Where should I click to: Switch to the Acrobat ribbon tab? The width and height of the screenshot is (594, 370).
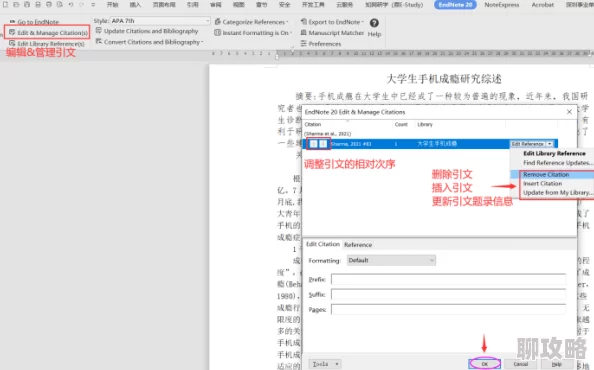[542, 5]
